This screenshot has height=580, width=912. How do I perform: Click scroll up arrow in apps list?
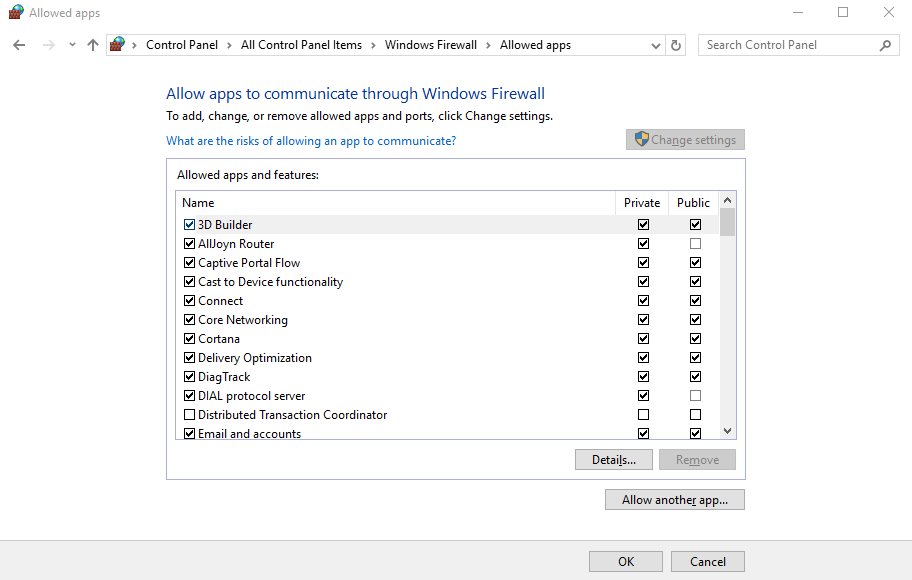(x=727, y=200)
